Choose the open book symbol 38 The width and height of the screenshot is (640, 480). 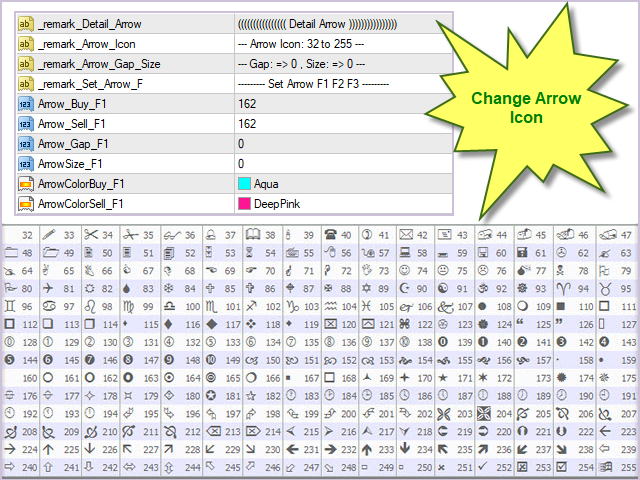coord(250,234)
